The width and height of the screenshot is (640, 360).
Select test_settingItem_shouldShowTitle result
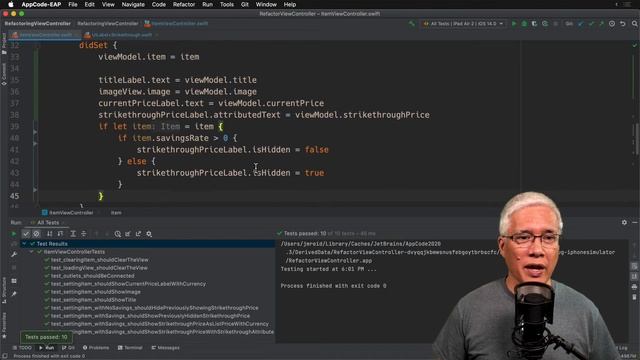(93, 300)
